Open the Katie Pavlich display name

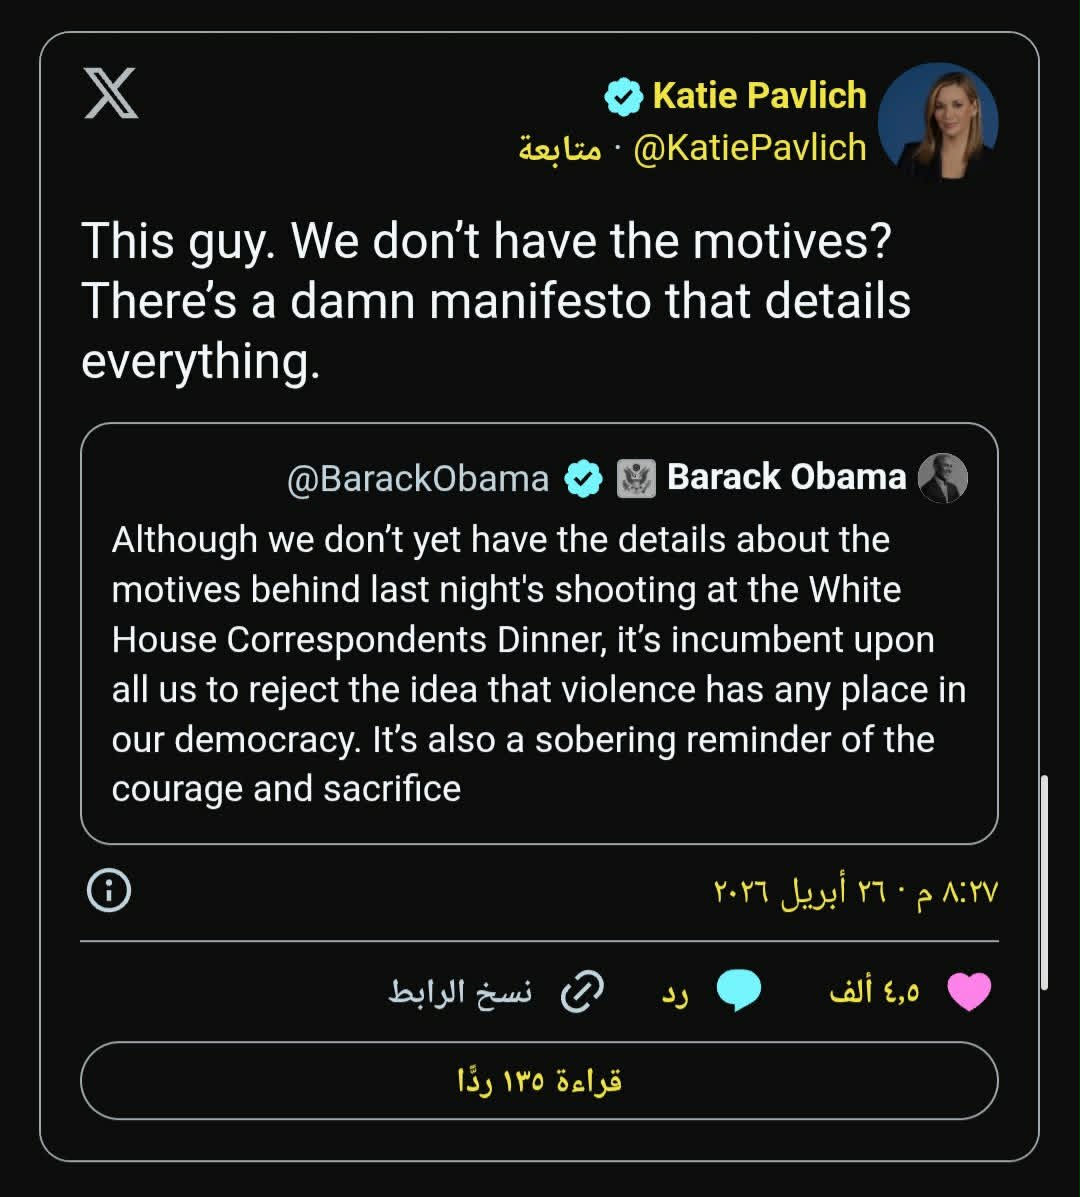[759, 96]
